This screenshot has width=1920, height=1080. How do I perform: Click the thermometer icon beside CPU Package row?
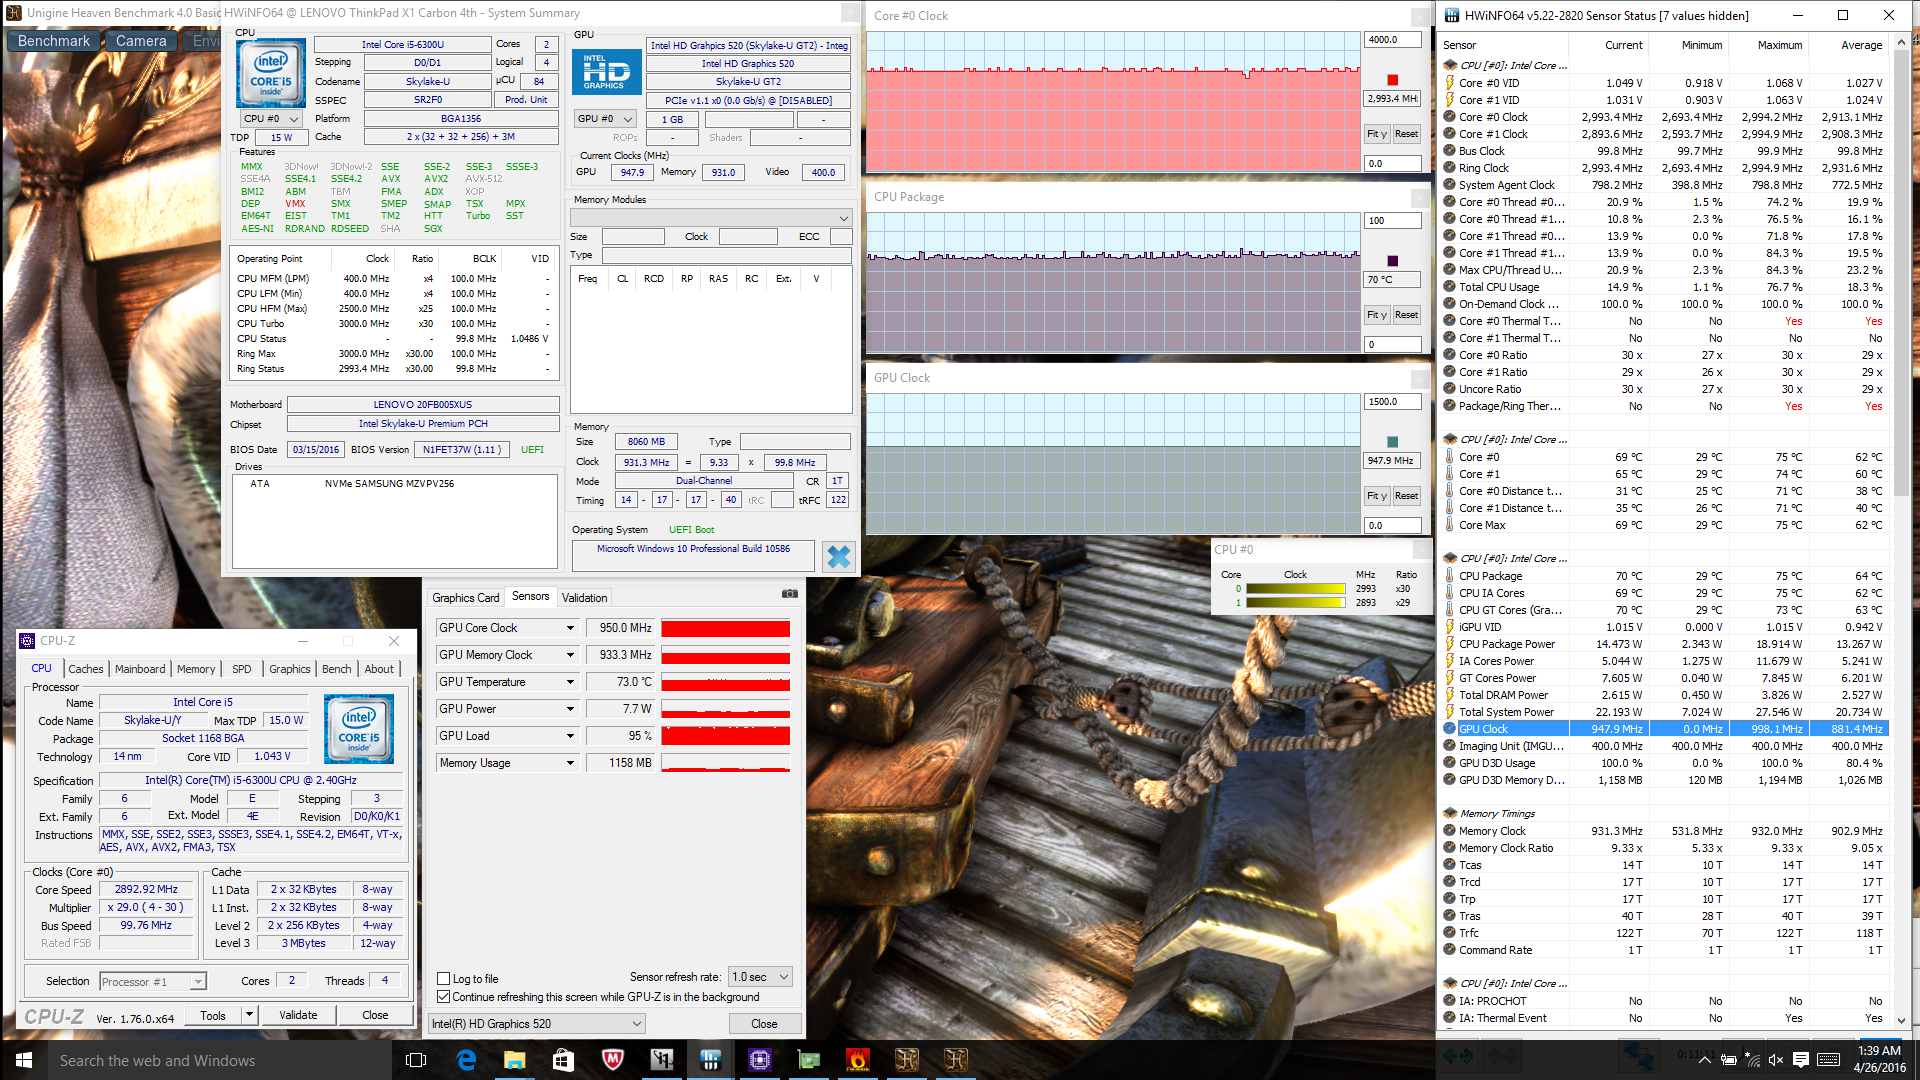(1450, 576)
